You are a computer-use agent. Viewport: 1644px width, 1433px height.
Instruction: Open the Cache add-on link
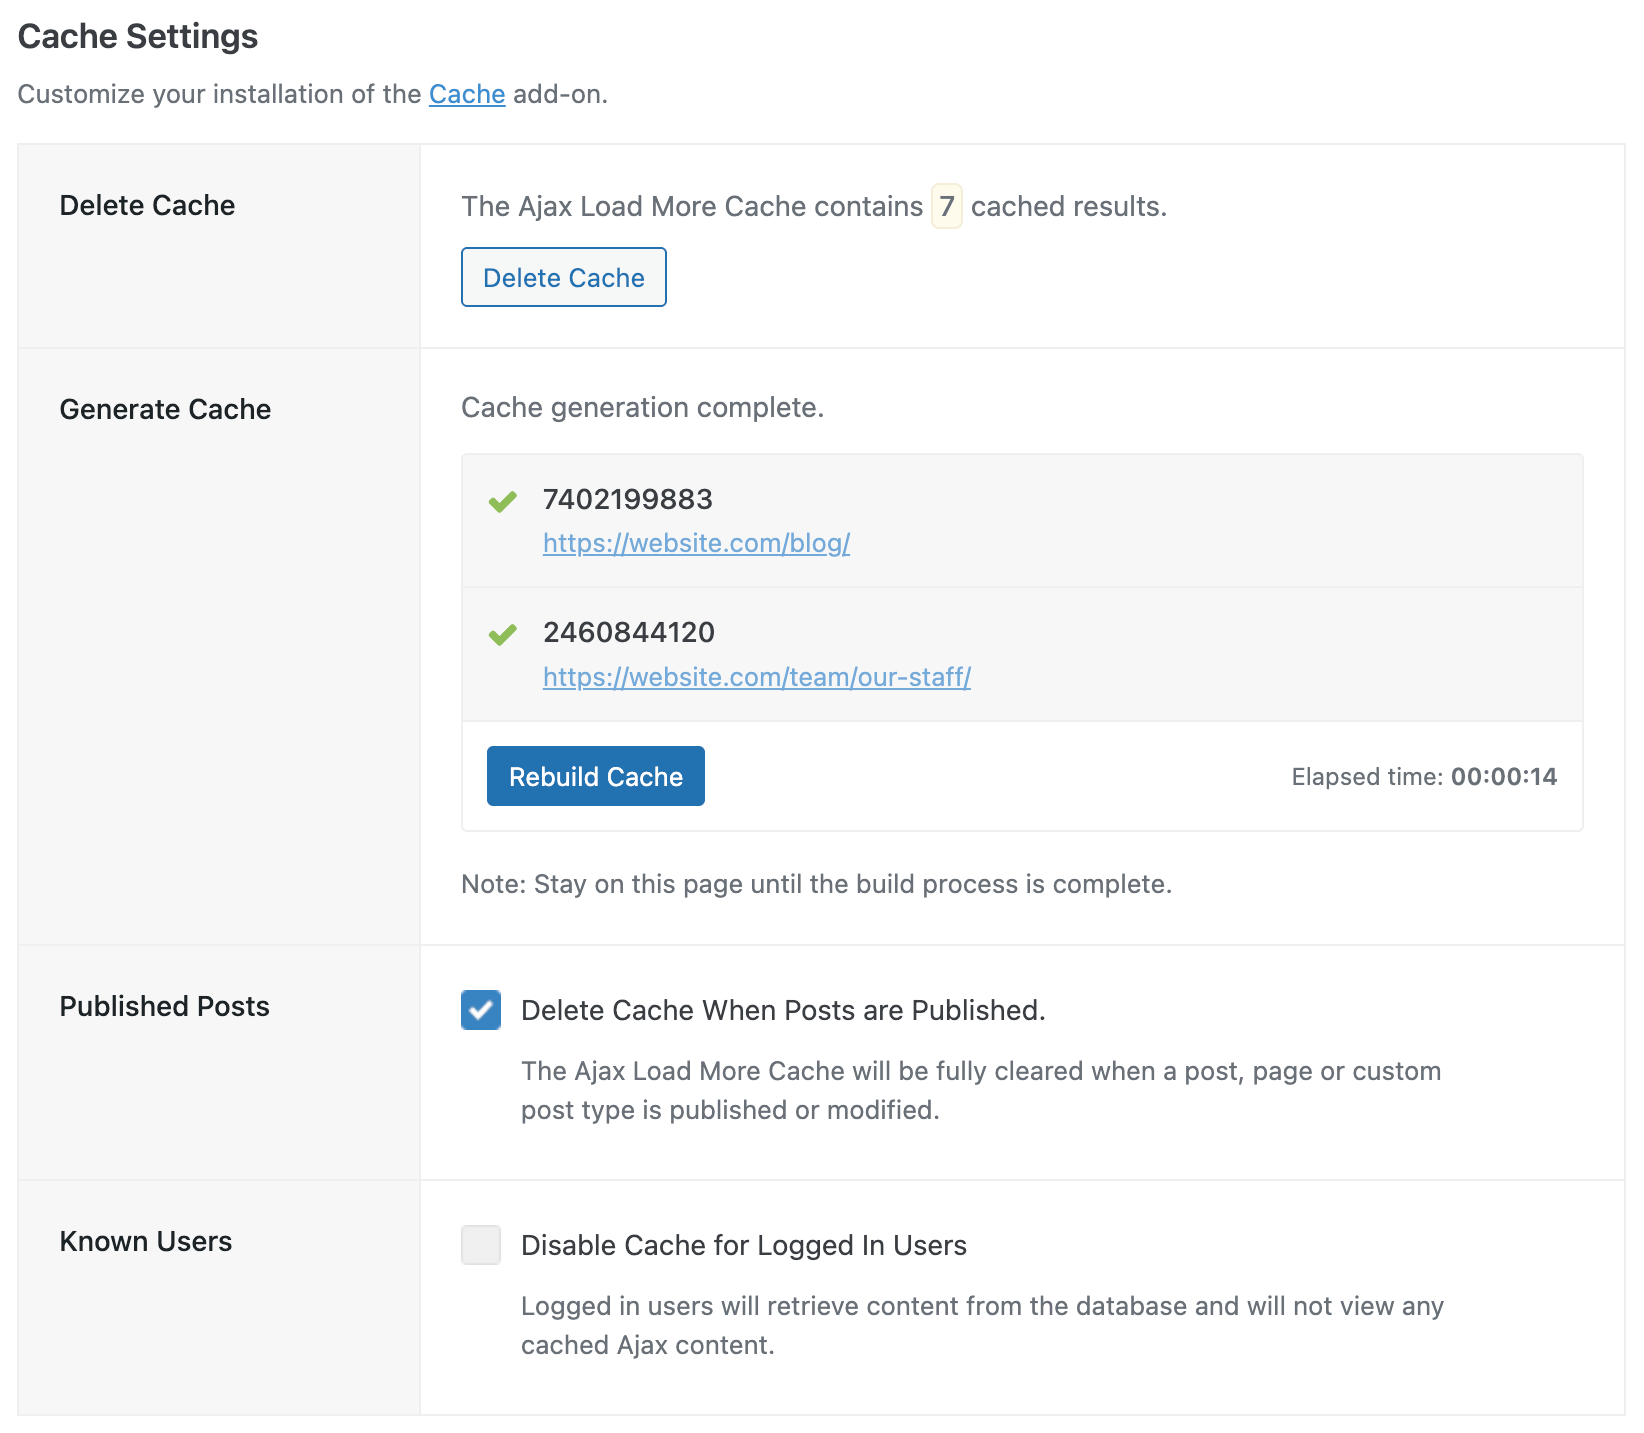[x=467, y=94]
